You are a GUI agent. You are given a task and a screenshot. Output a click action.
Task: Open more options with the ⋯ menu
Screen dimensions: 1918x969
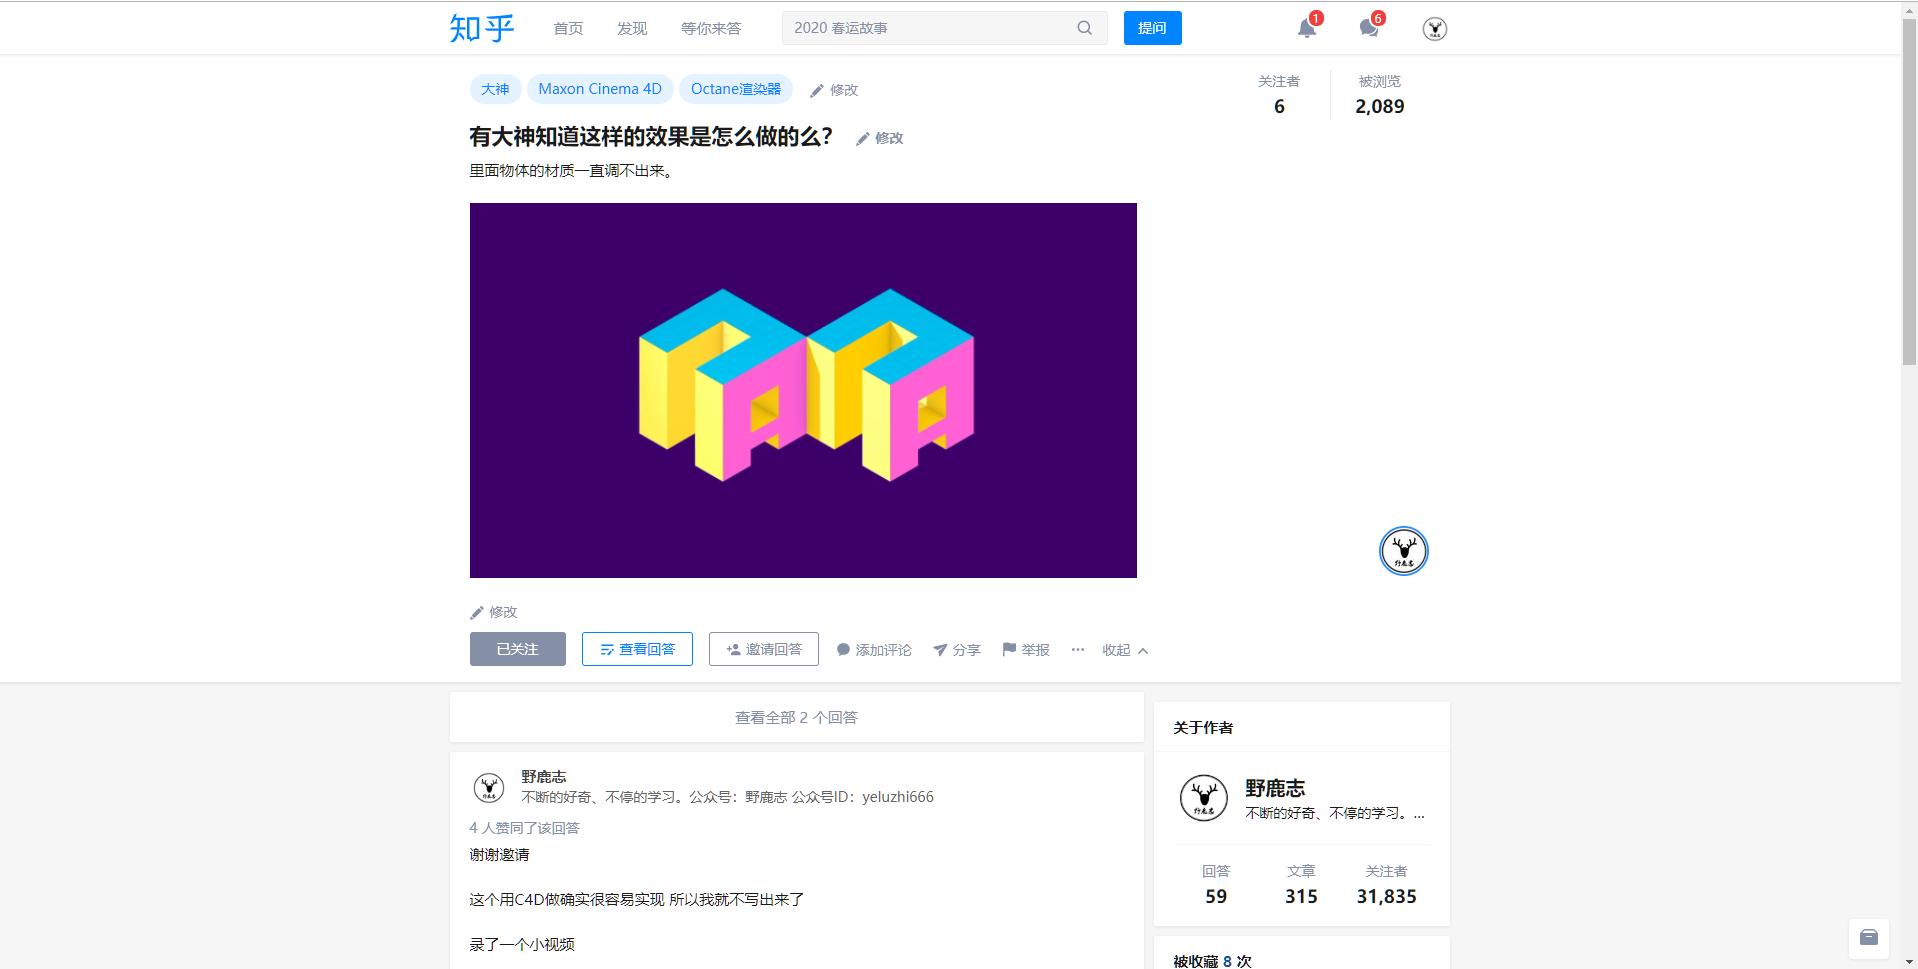click(x=1077, y=649)
